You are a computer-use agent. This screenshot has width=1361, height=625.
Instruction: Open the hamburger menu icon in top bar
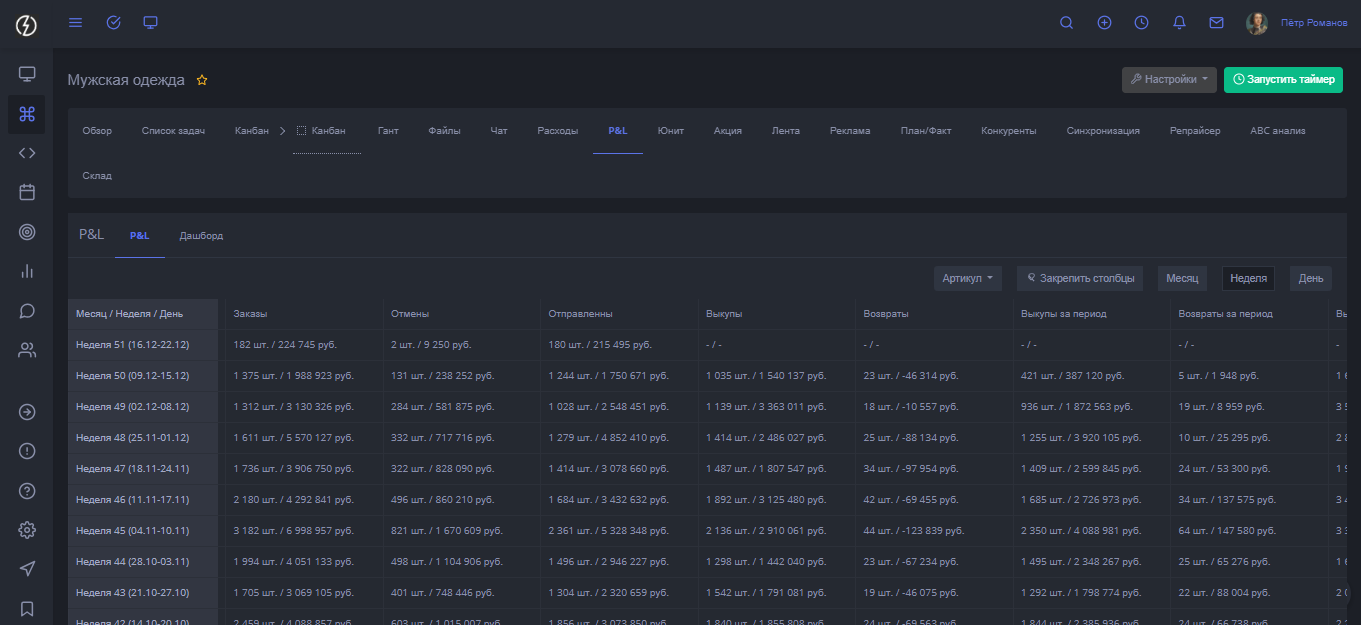(75, 23)
